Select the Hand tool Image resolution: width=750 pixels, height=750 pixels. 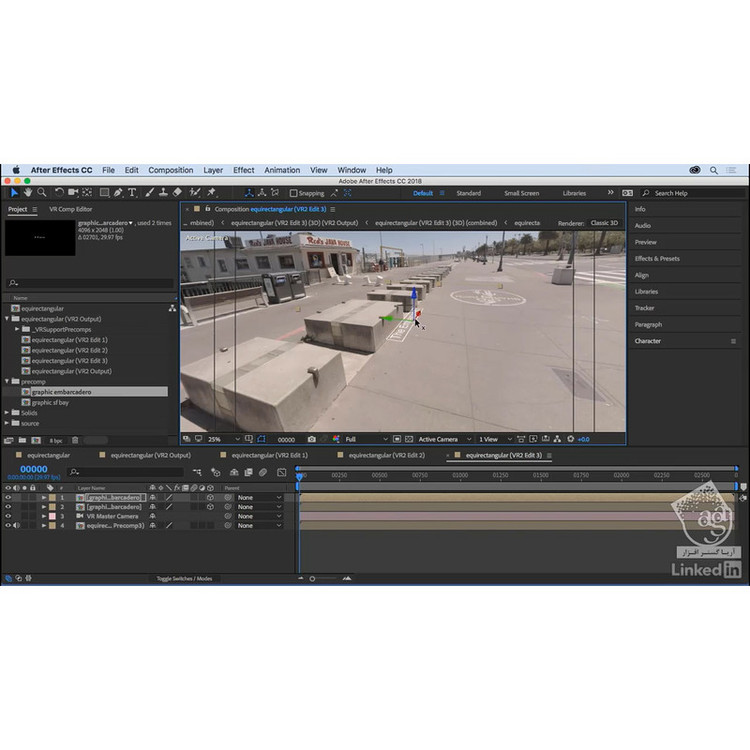pyautogui.click(x=28, y=192)
